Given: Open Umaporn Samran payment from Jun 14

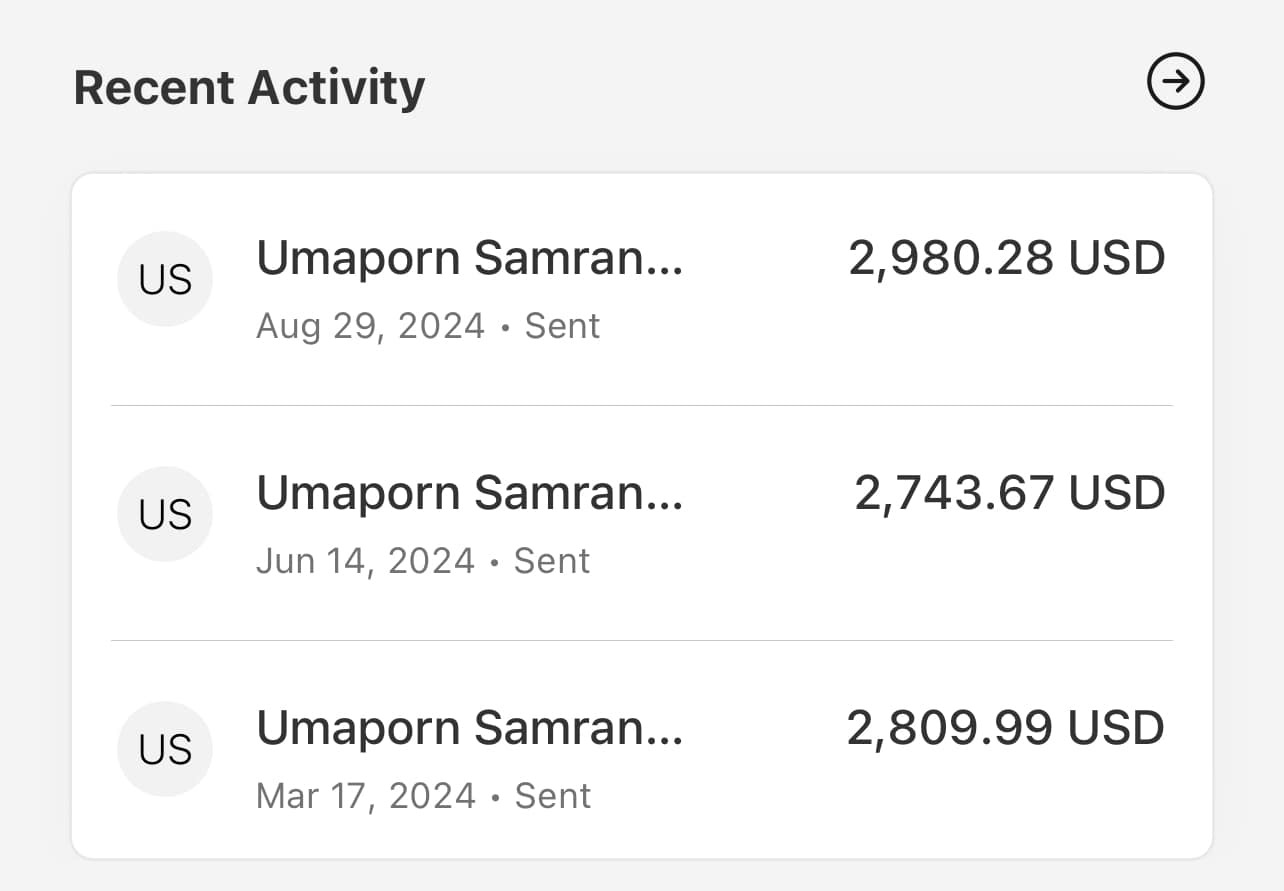Looking at the screenshot, I should point(470,493).
